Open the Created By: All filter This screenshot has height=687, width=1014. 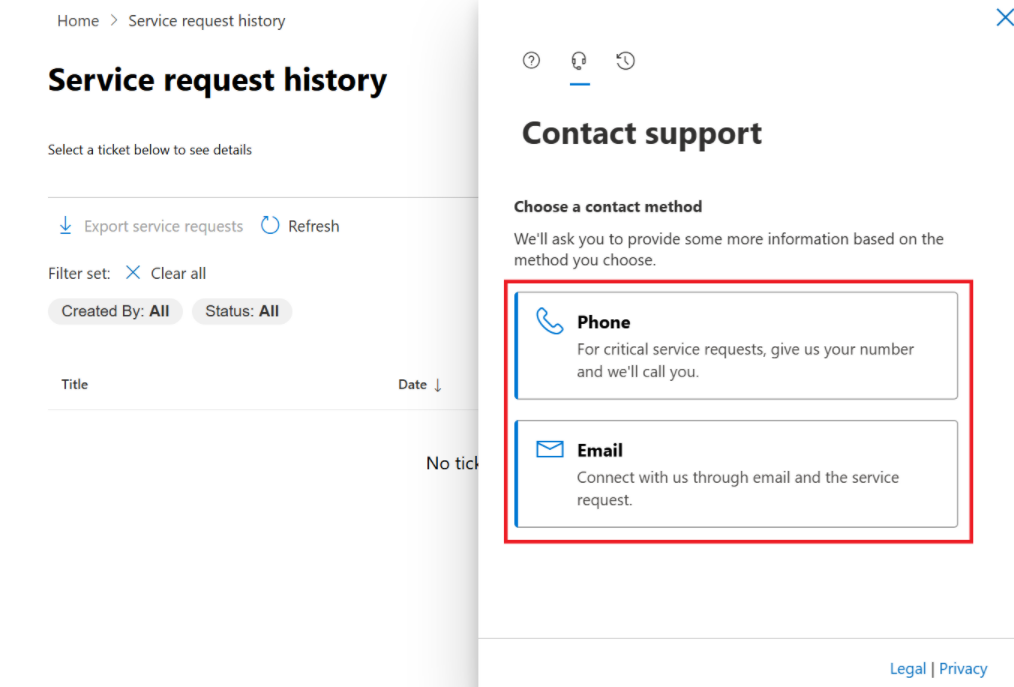[115, 311]
